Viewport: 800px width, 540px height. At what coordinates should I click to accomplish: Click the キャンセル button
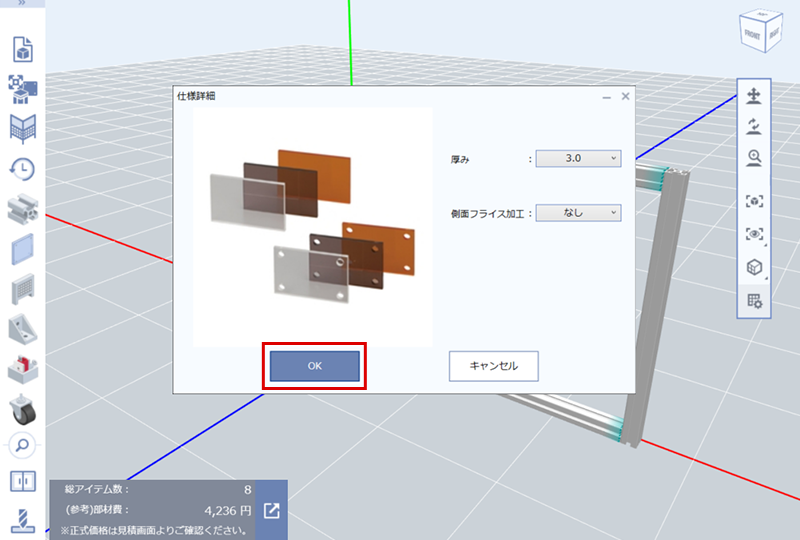(494, 366)
